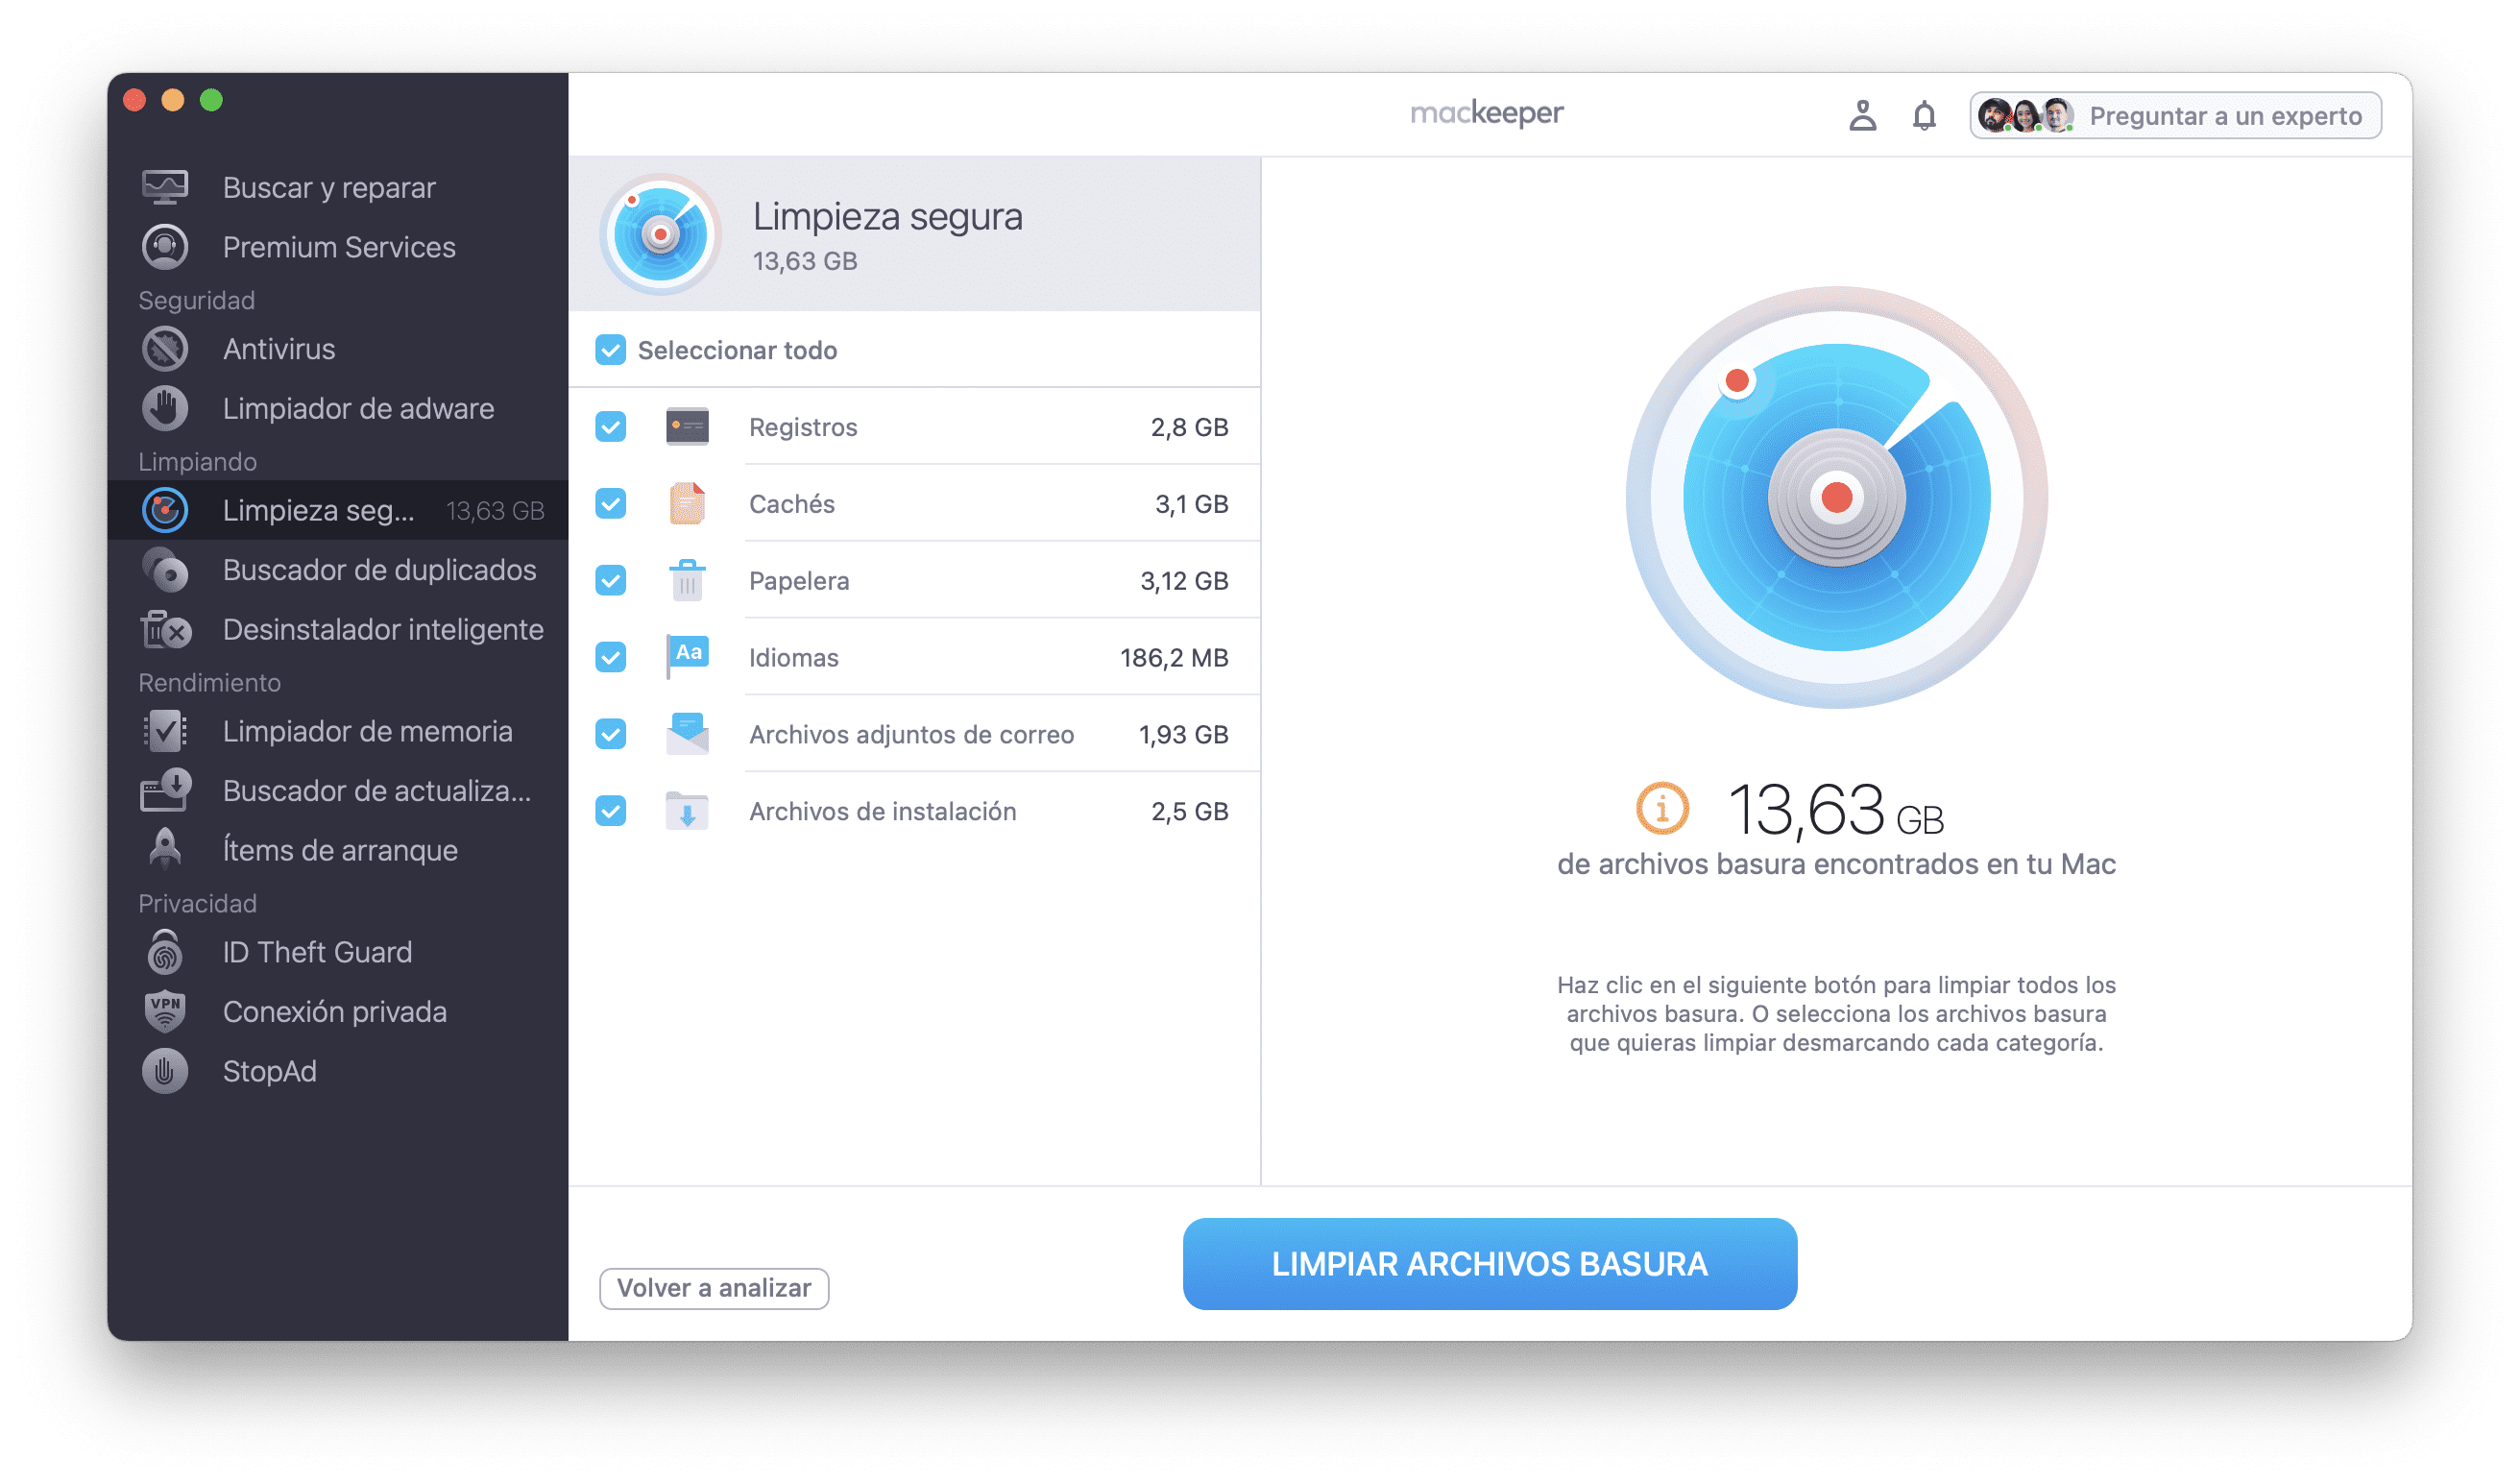Open Desinstalador inteligente
2520x1483 pixels.
tap(338, 630)
